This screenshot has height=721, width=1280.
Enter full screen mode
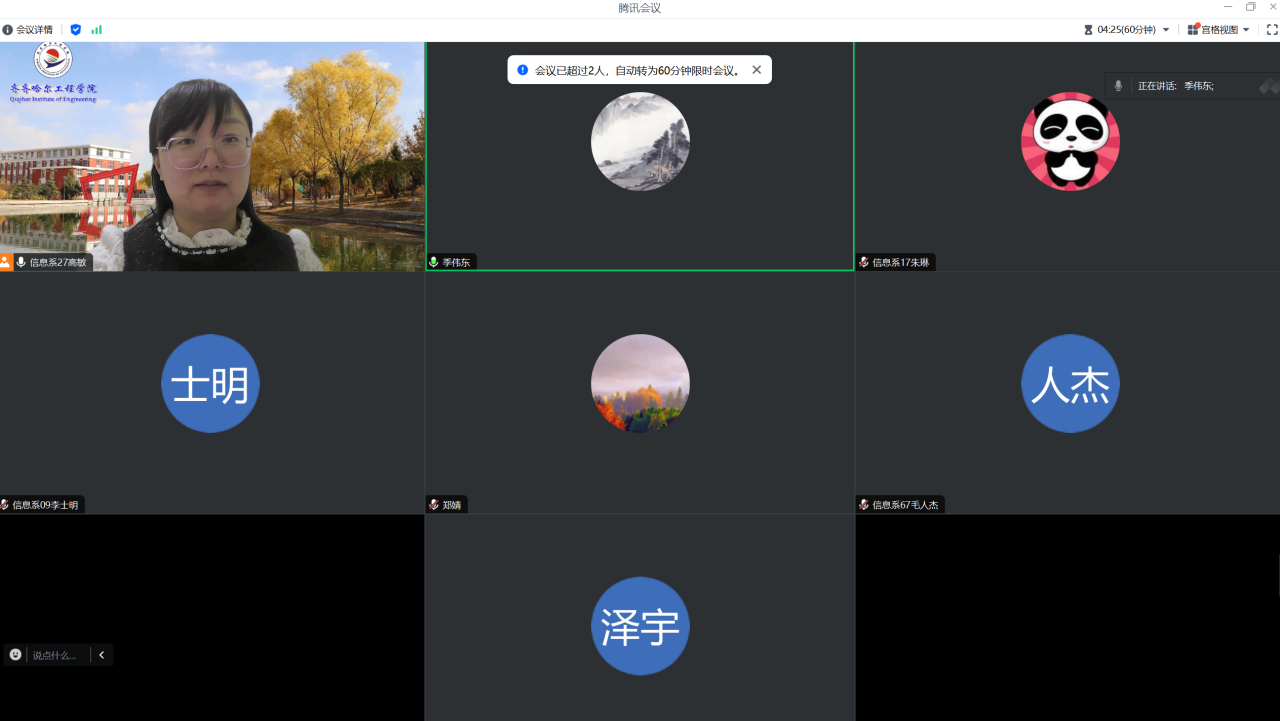tap(1272, 30)
